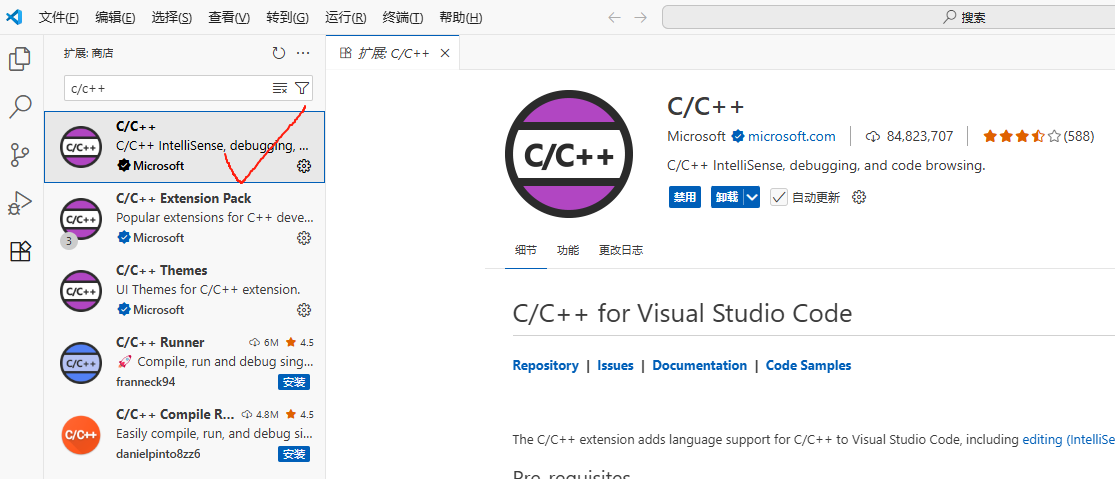Screen dimensions: 1115x479
Task: Open manage gear for C/C++ extension row
Action: [304, 166]
